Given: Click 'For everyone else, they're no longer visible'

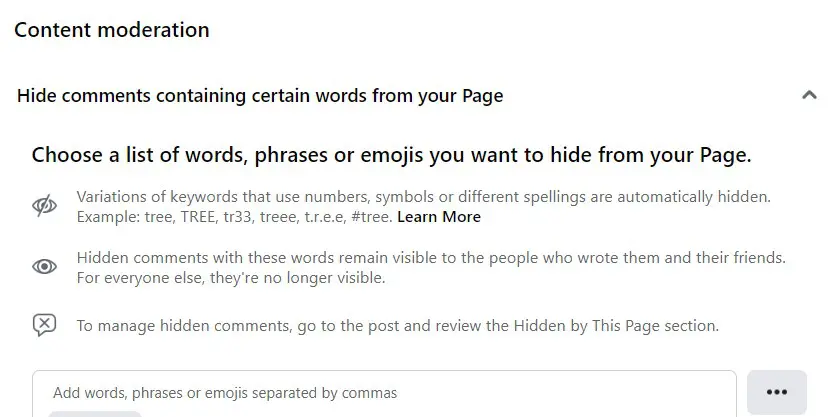Looking at the screenshot, I should 231,278.
